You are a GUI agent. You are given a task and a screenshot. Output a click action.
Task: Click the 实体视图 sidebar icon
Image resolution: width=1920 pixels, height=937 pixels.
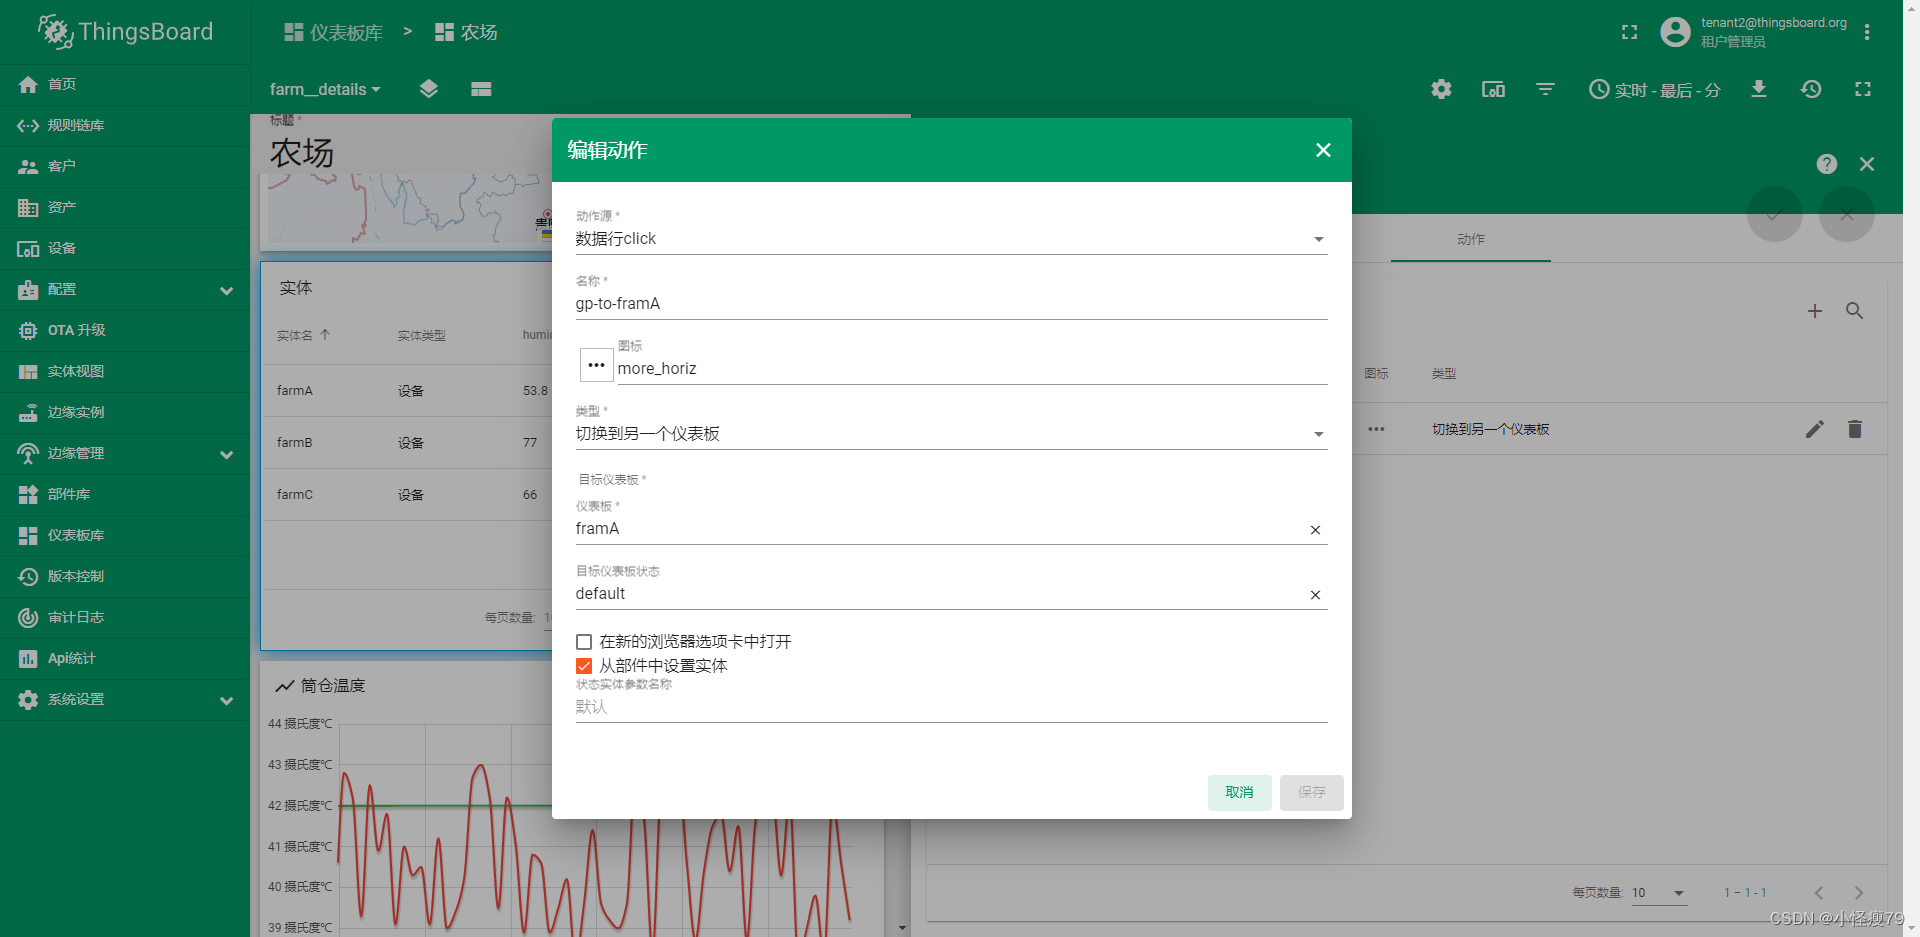point(28,371)
